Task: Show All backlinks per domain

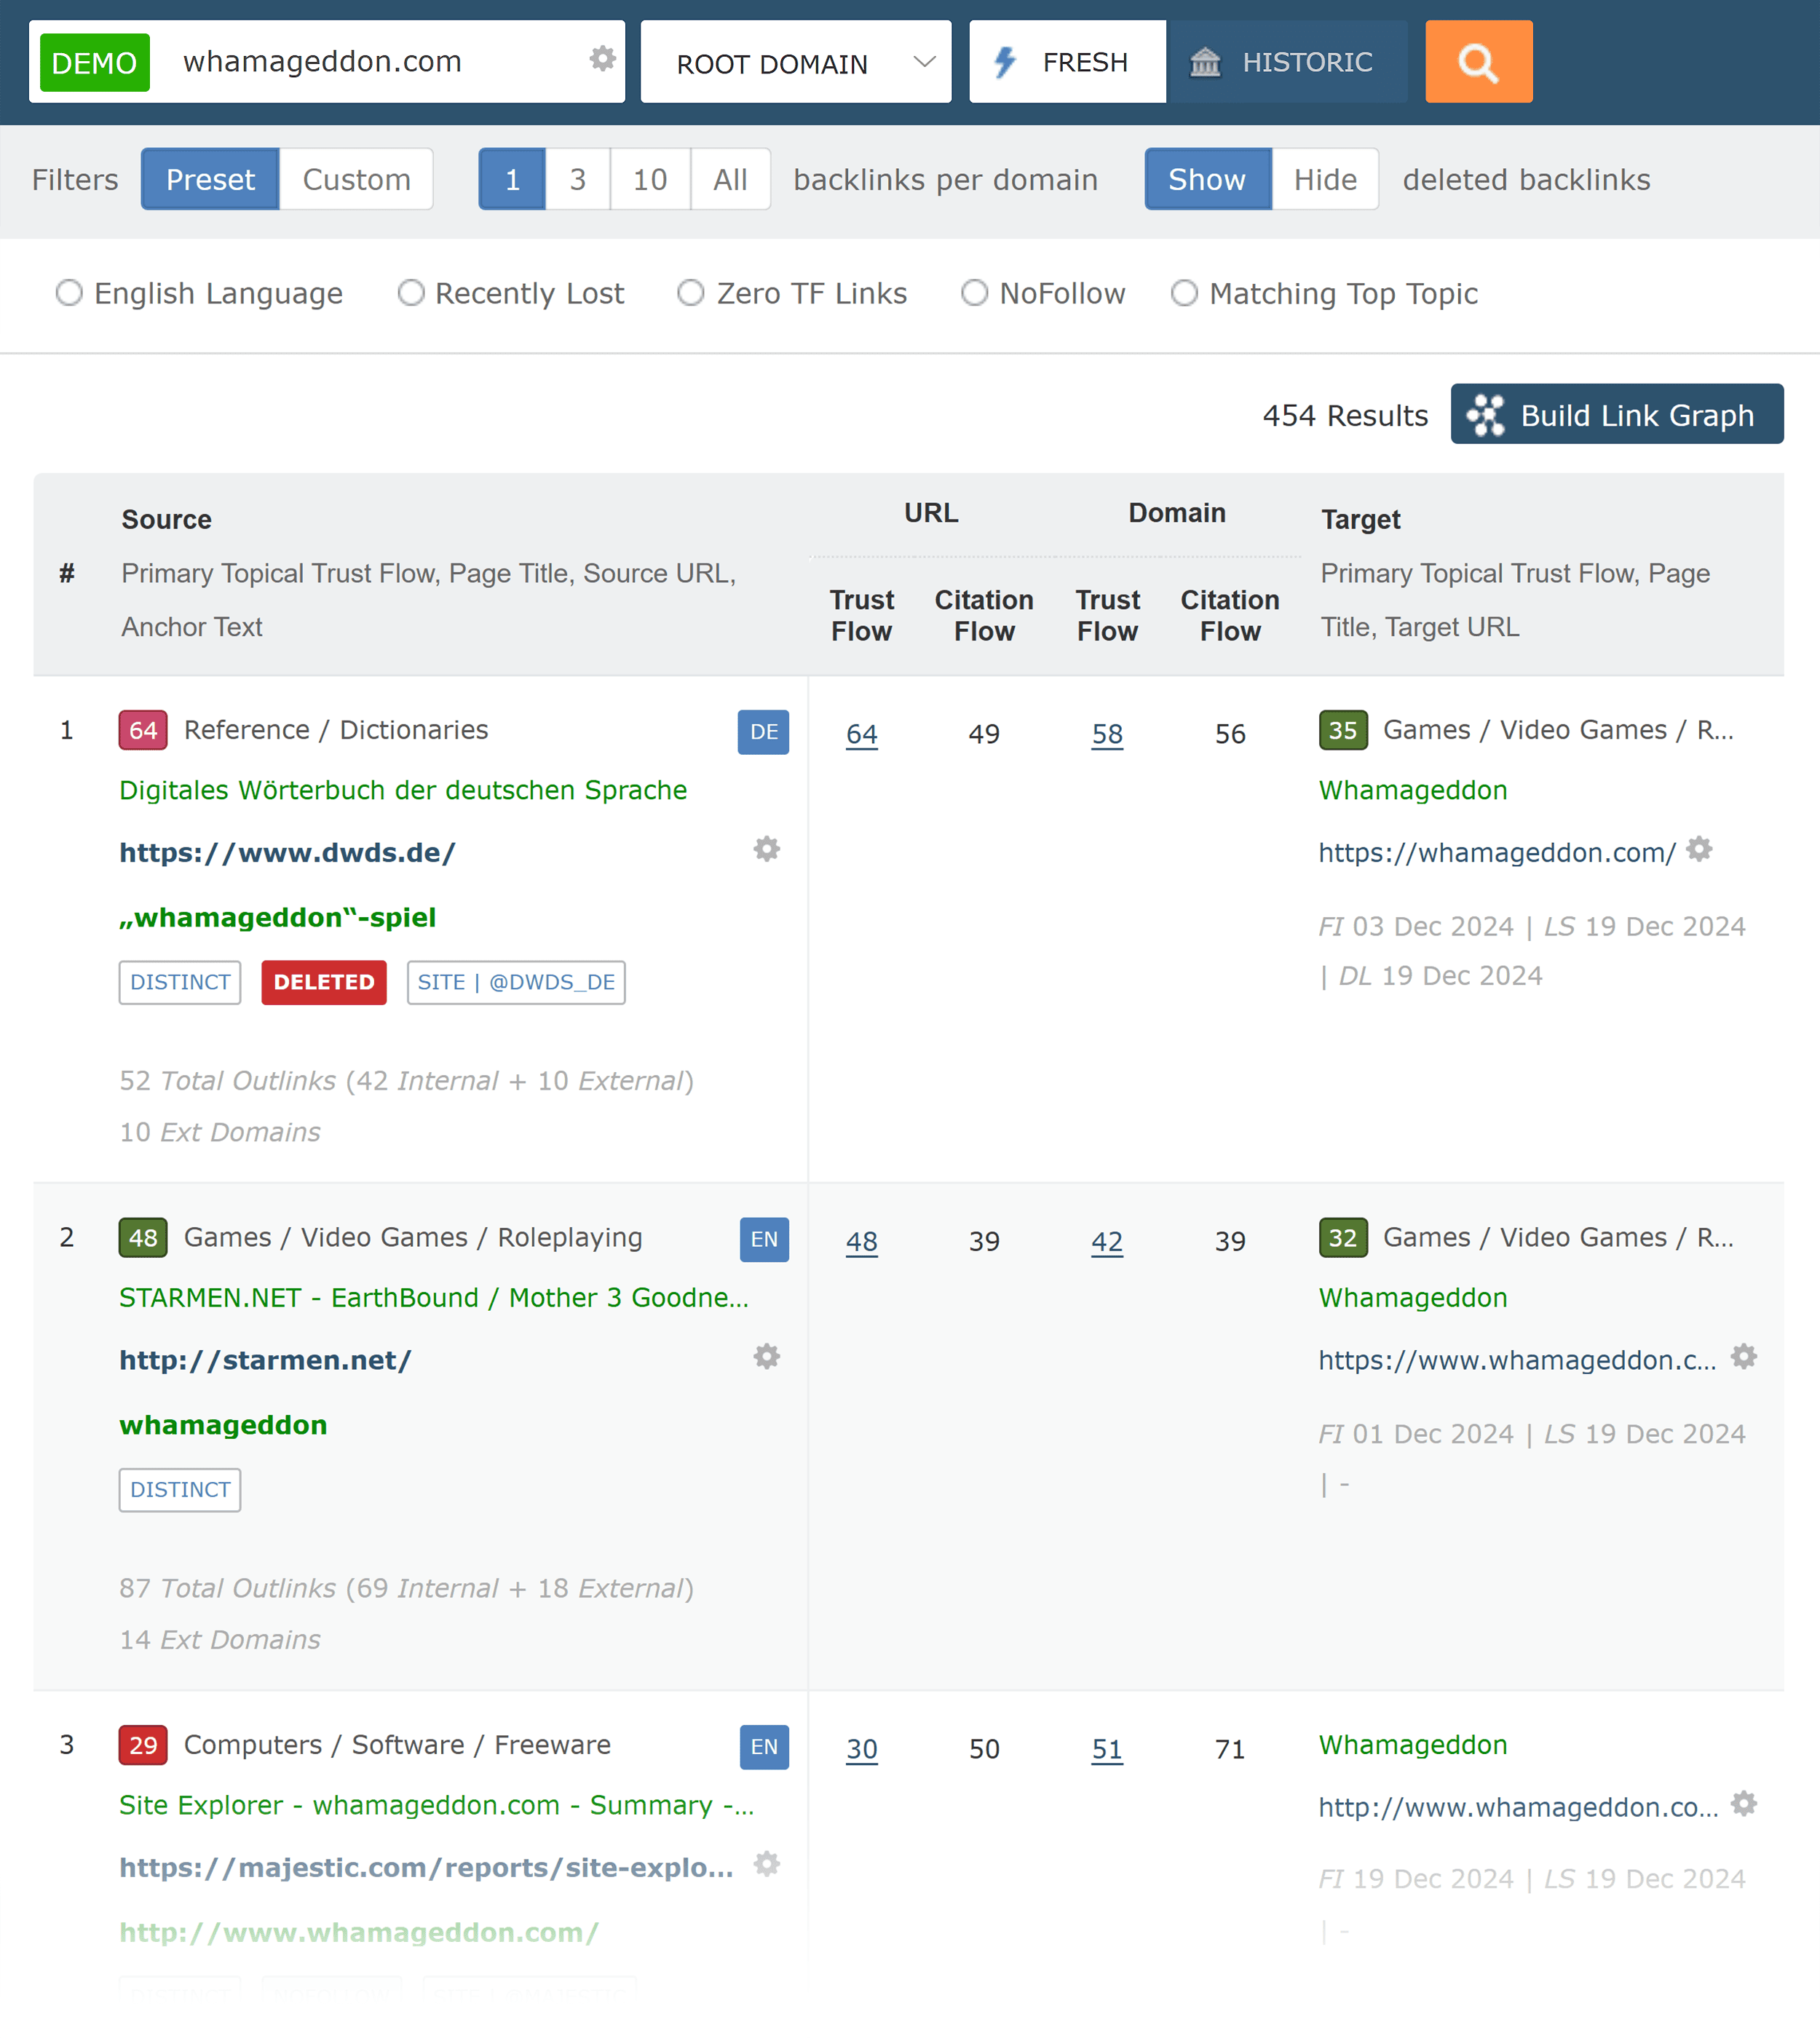Action: 730,179
